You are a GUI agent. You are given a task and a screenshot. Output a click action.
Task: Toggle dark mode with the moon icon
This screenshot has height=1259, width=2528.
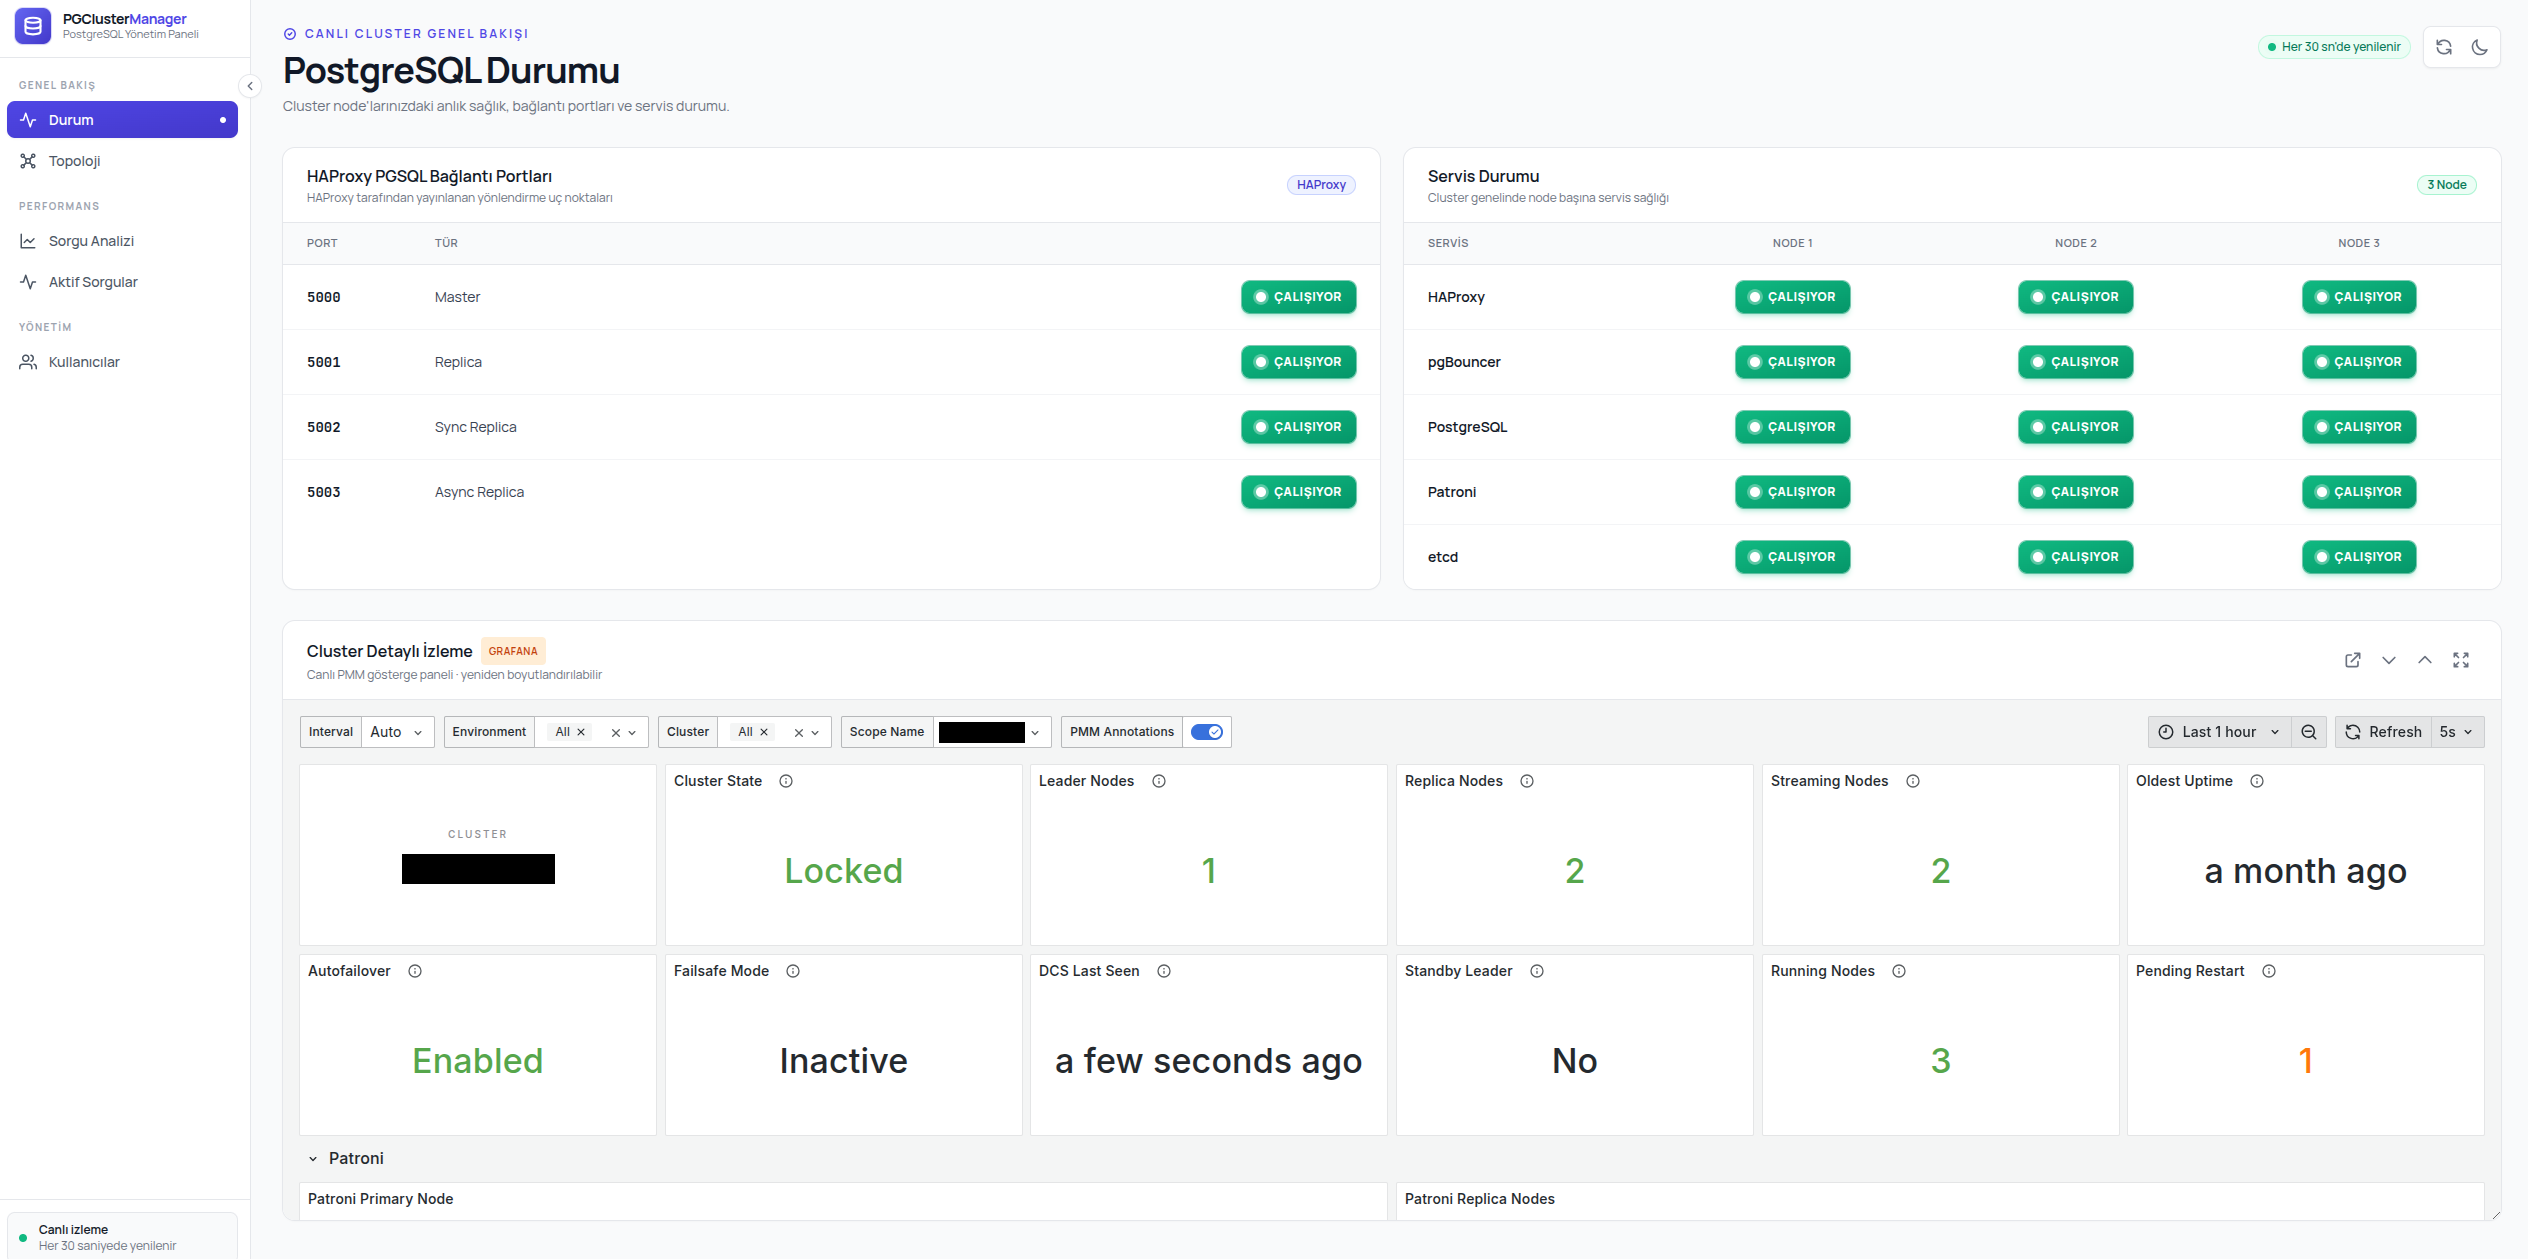pos(2480,47)
